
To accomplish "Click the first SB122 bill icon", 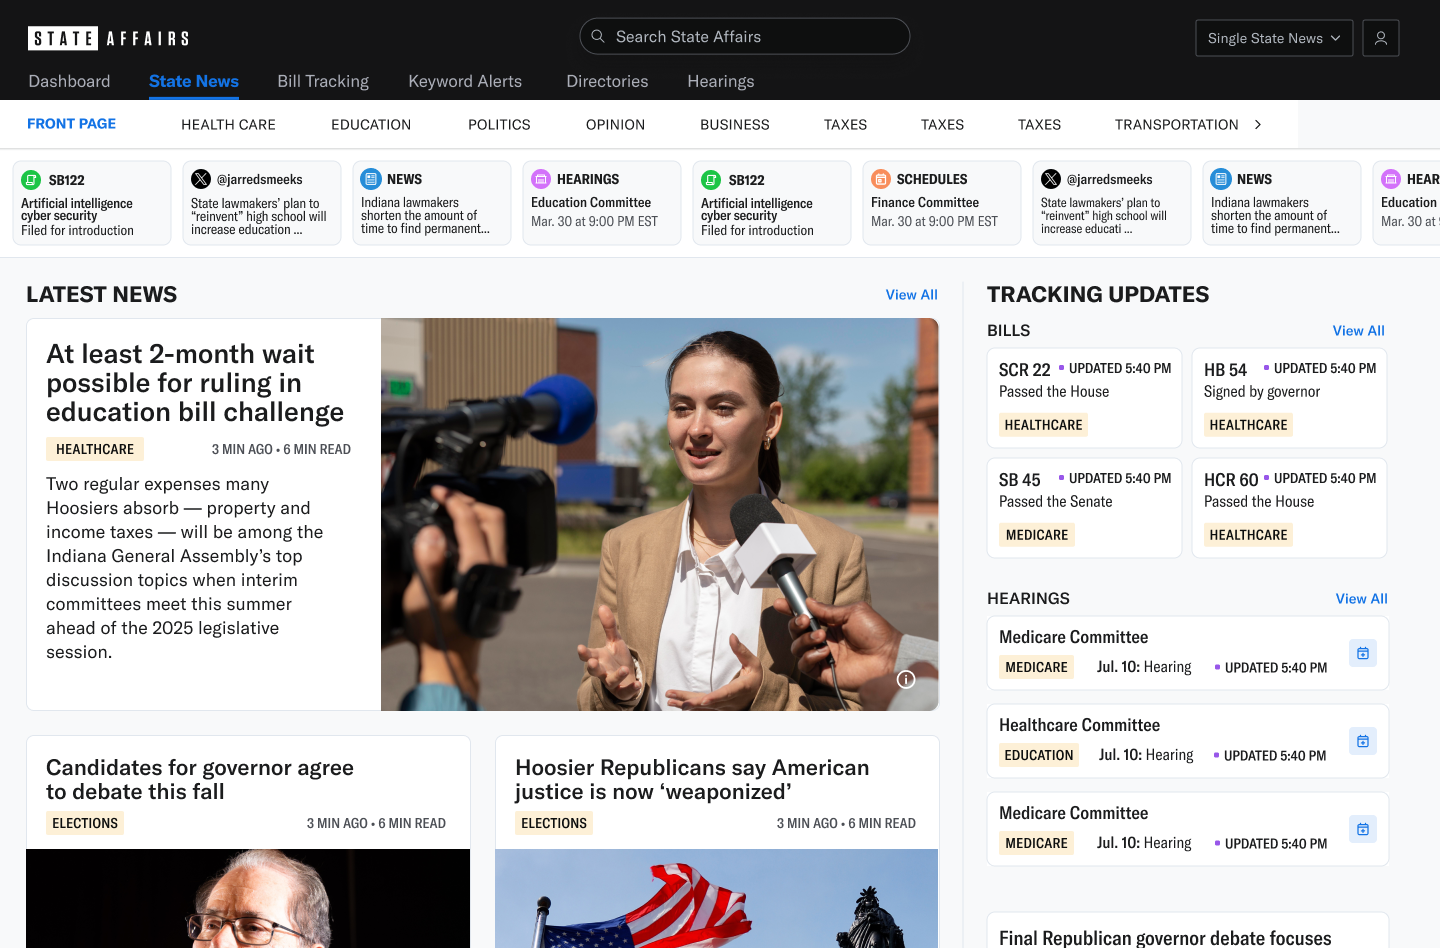I will point(31,180).
